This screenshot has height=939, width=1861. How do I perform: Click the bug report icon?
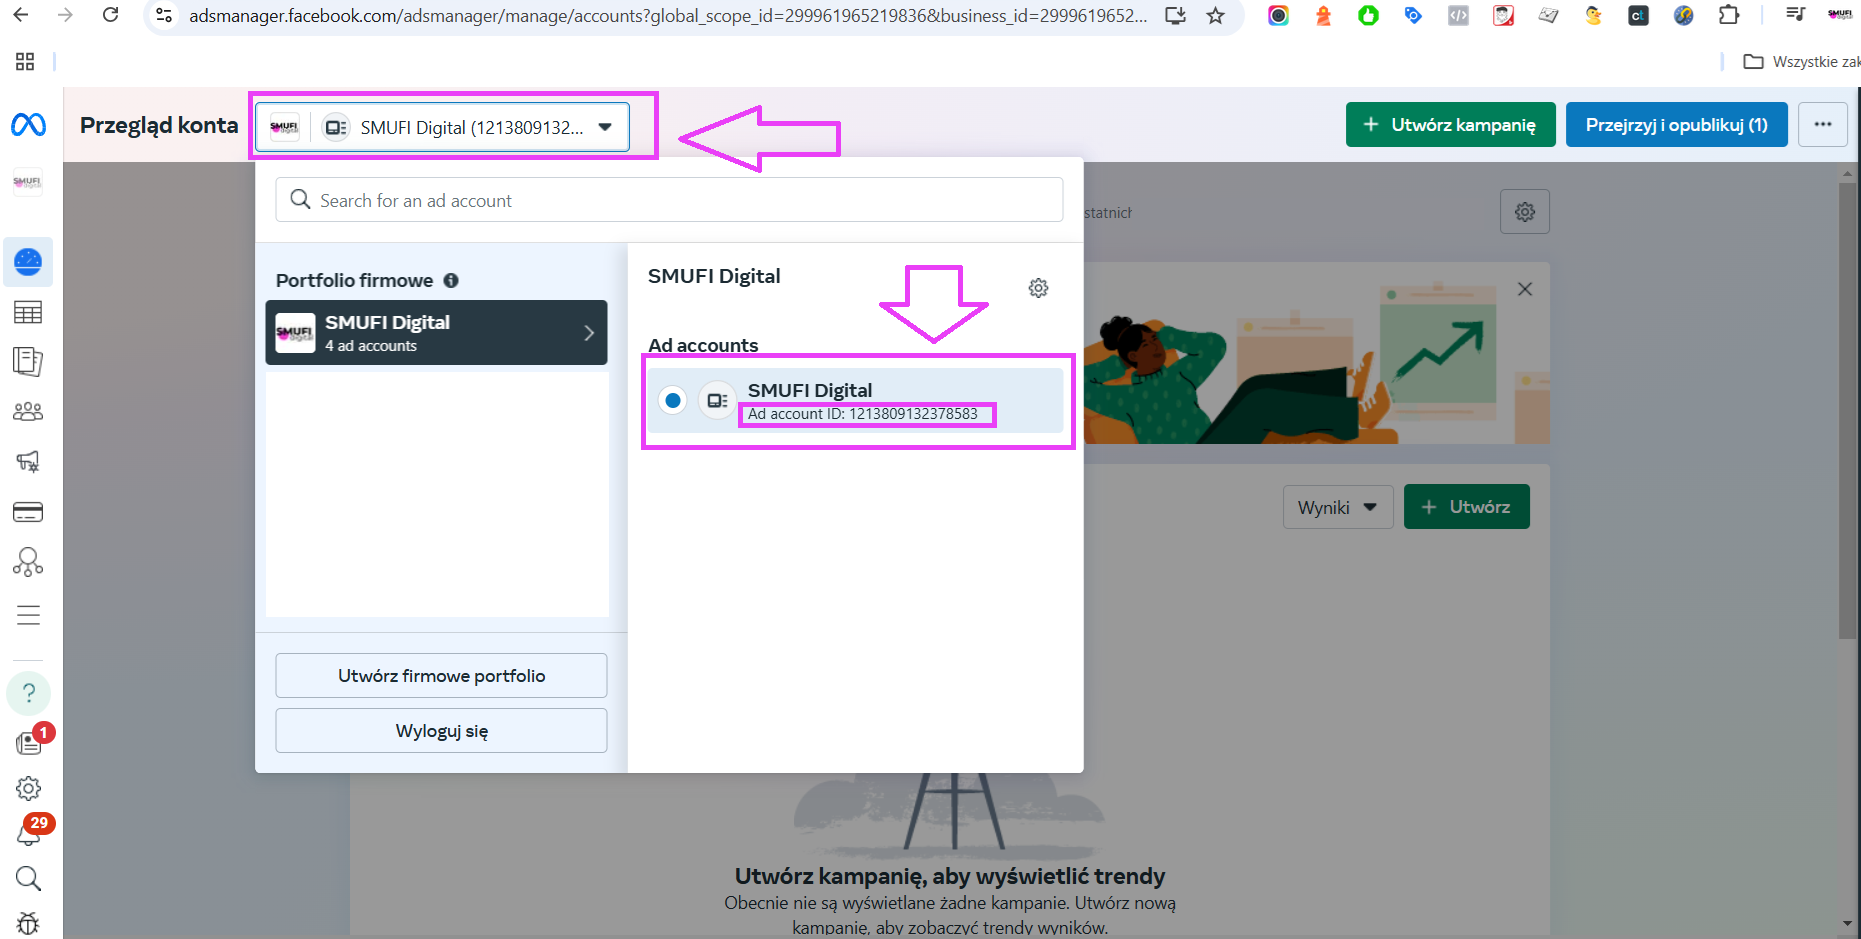tap(28, 923)
